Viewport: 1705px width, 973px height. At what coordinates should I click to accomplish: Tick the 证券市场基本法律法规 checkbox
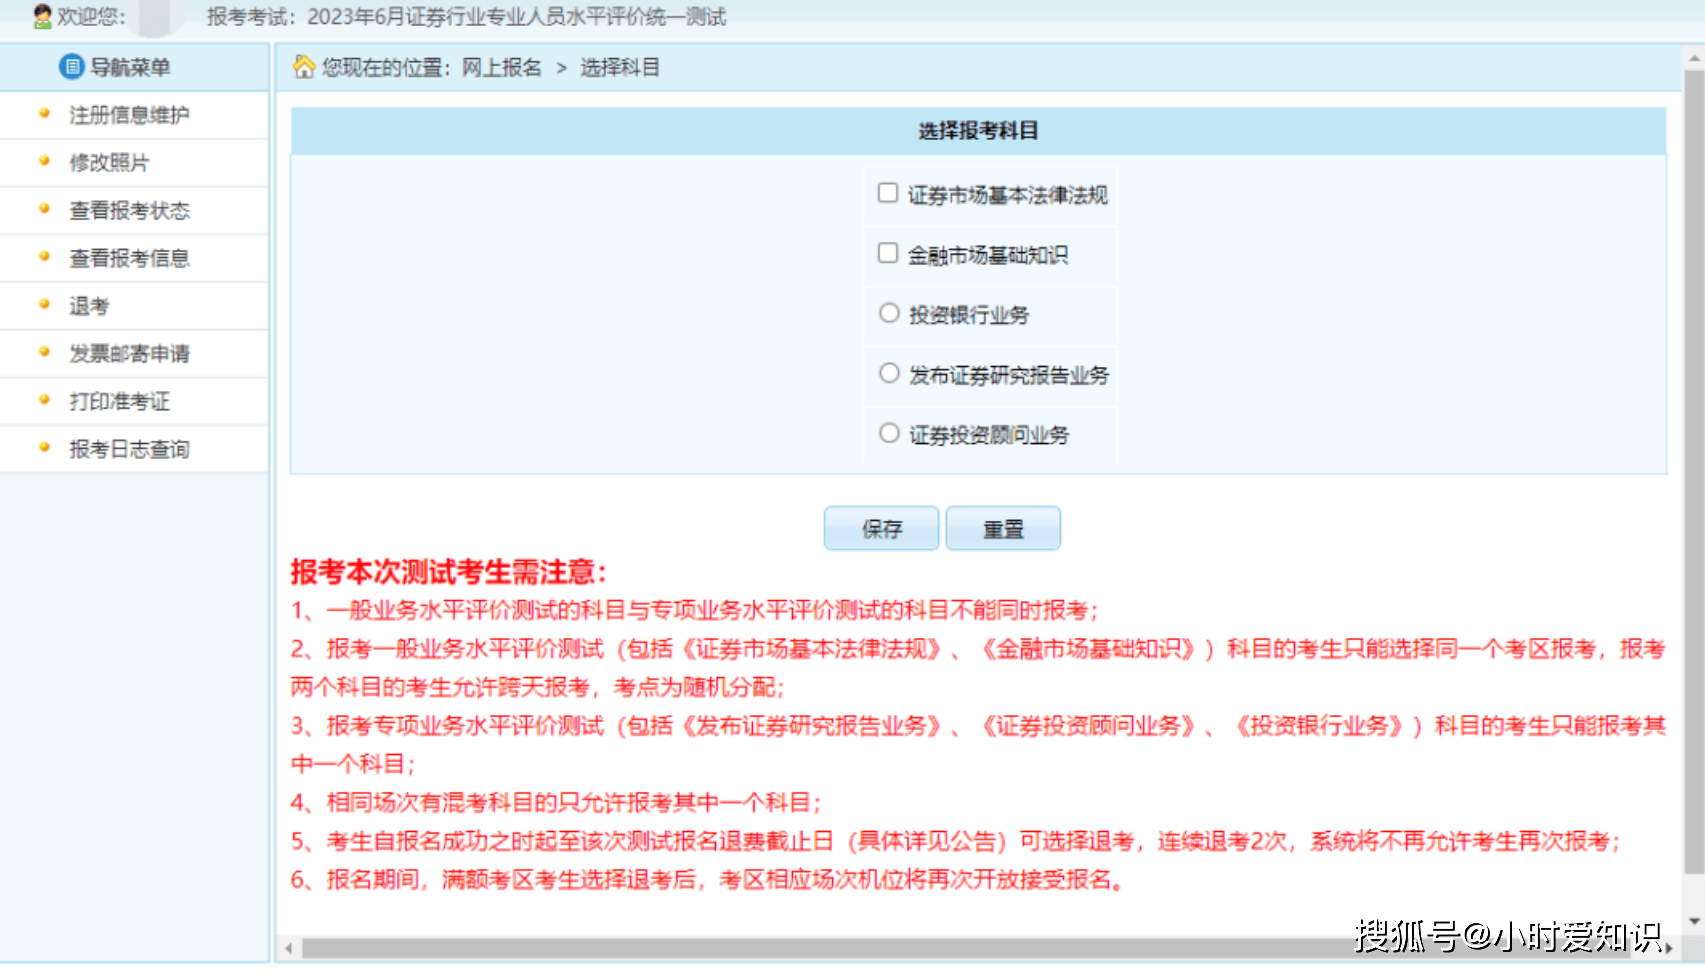pos(887,193)
